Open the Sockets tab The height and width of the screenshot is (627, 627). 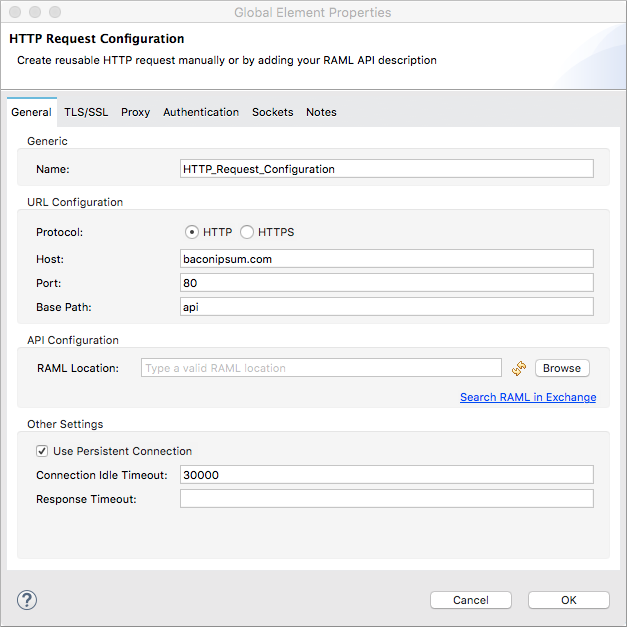click(x=273, y=112)
